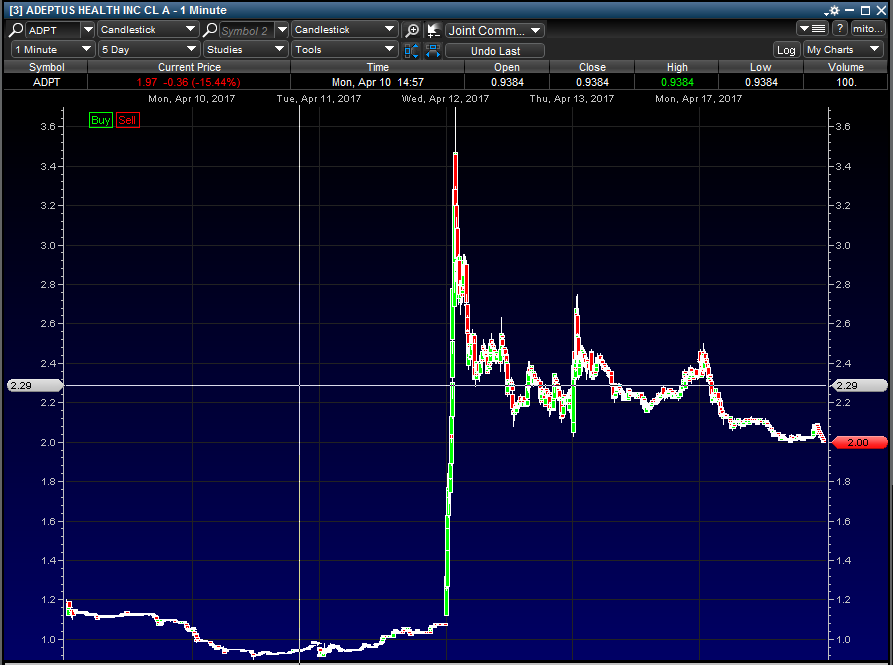The width and height of the screenshot is (893, 665).
Task: Open the window settings gear icon
Action: (832, 10)
